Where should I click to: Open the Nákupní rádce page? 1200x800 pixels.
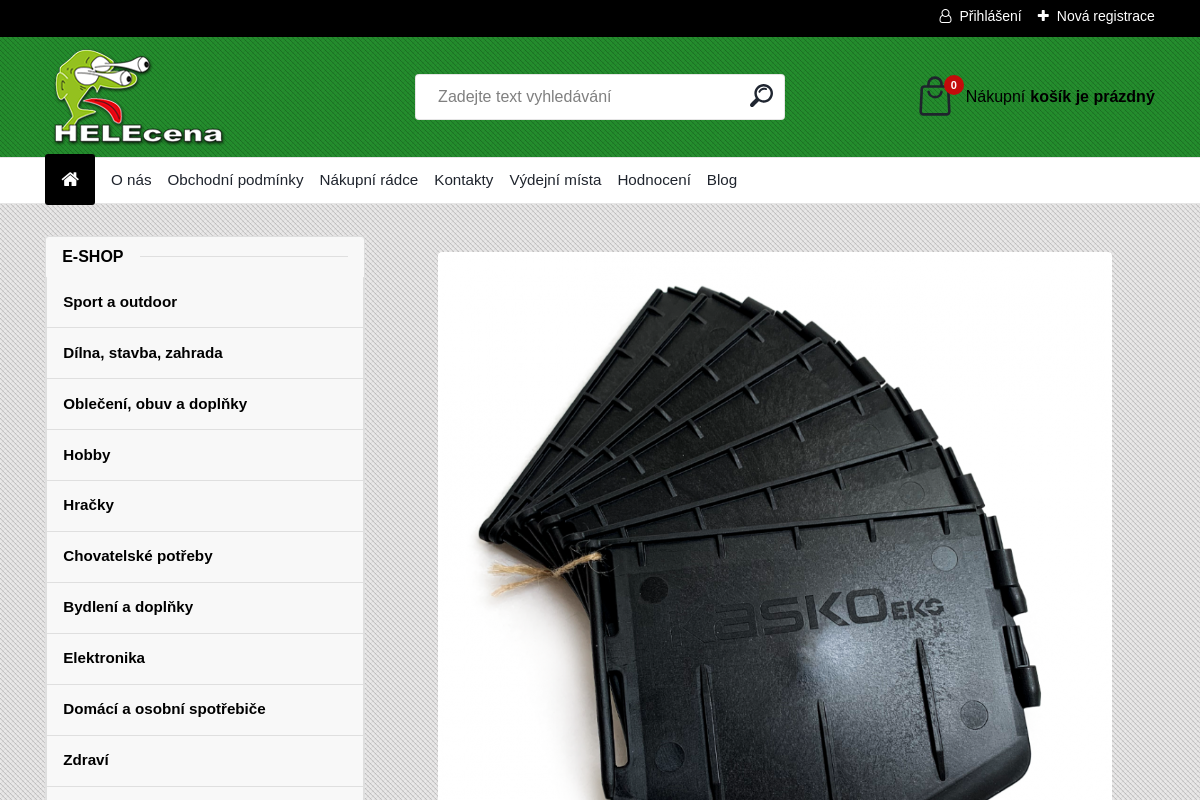tap(368, 180)
